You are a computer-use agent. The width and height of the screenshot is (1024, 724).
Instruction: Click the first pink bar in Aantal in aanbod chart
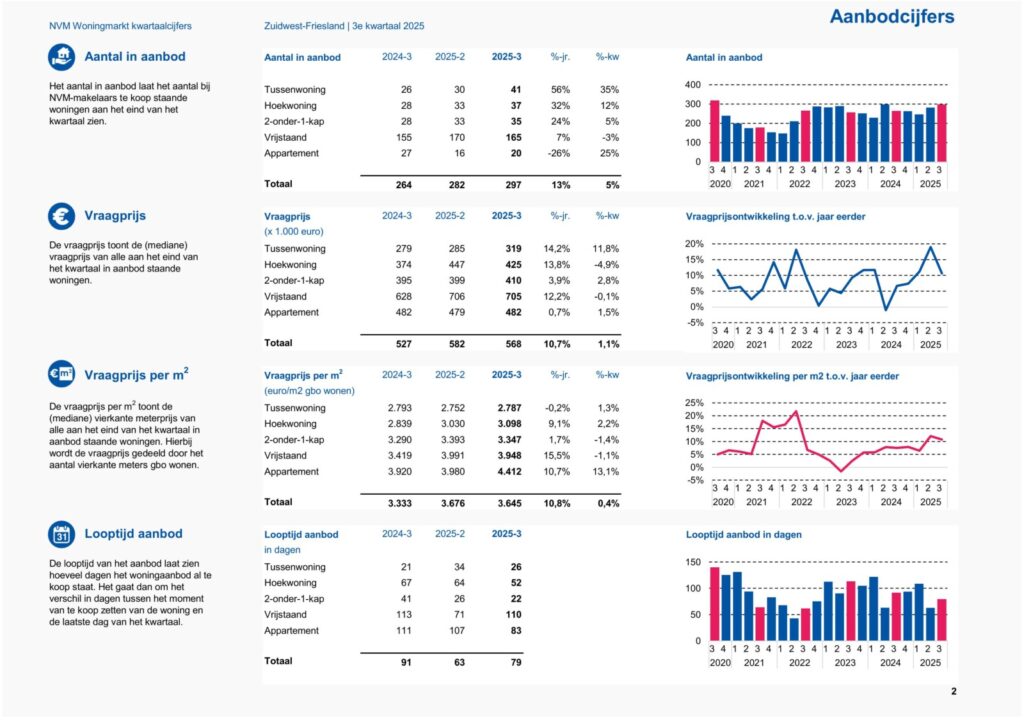click(715, 130)
